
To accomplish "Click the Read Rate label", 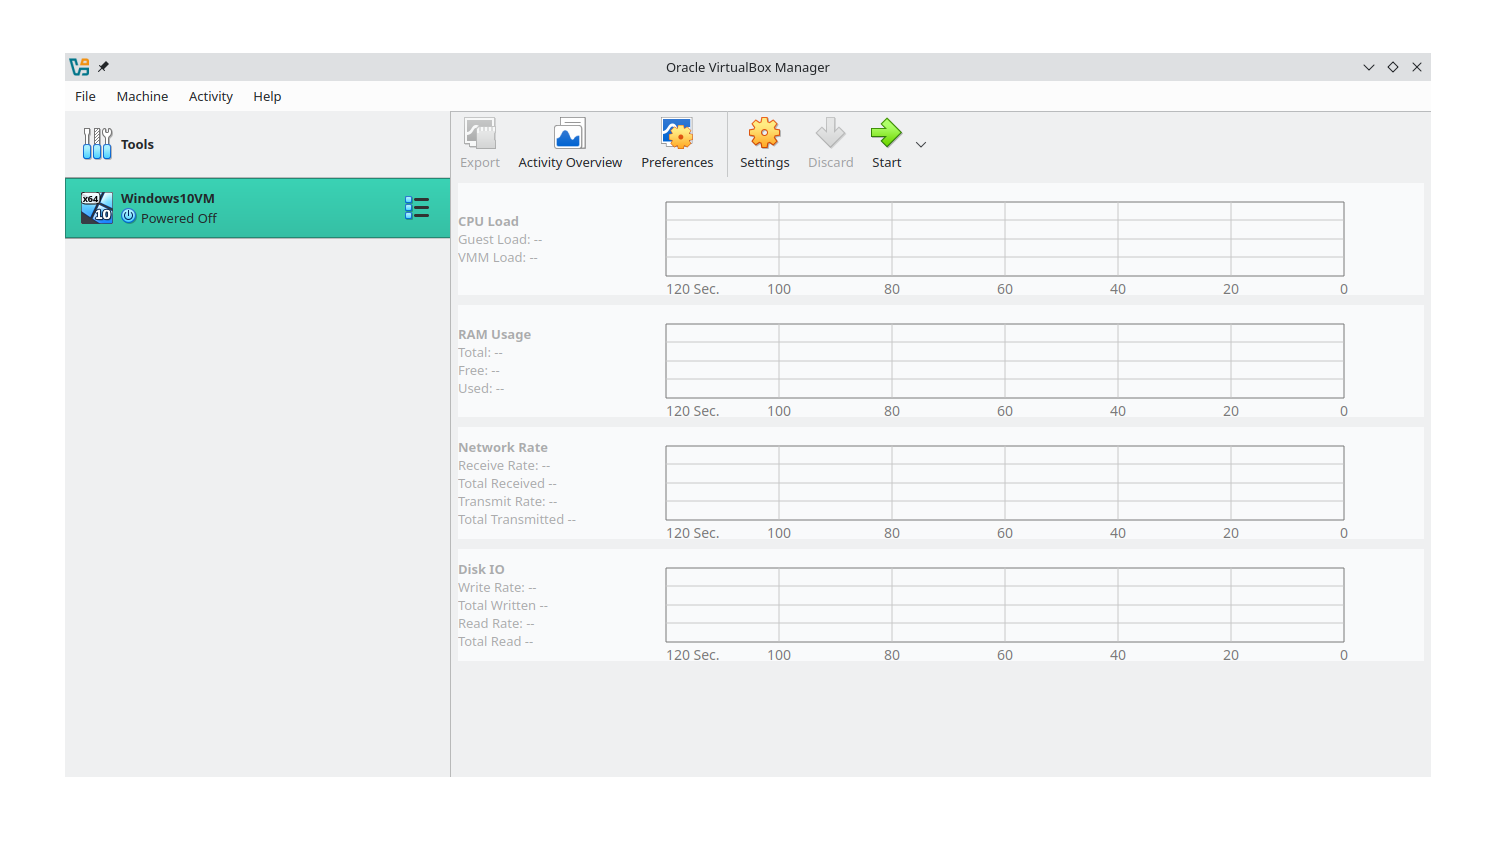I will point(496,623).
